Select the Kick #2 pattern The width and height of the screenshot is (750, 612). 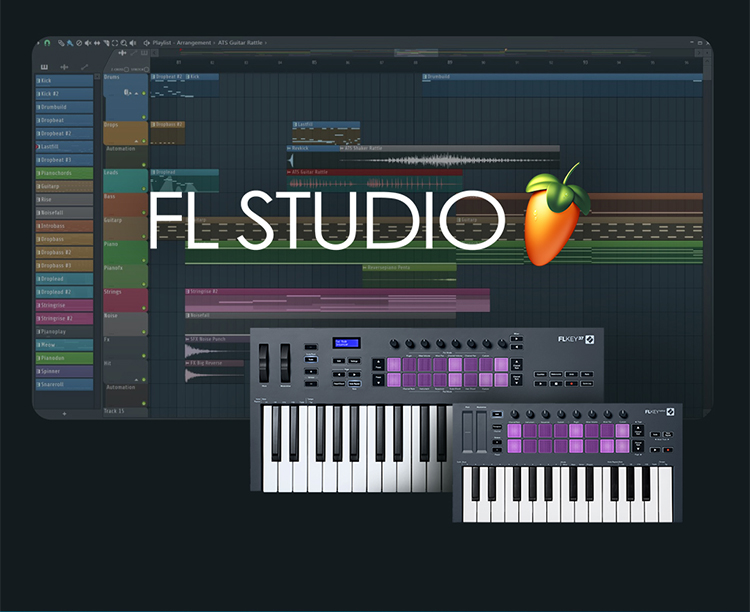[64, 94]
